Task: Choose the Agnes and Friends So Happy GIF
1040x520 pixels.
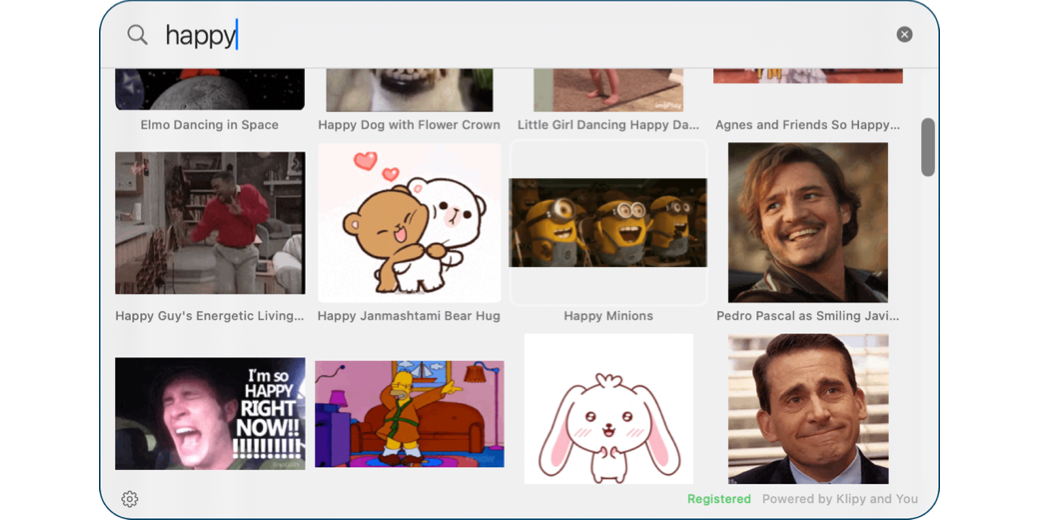Action: [808, 76]
